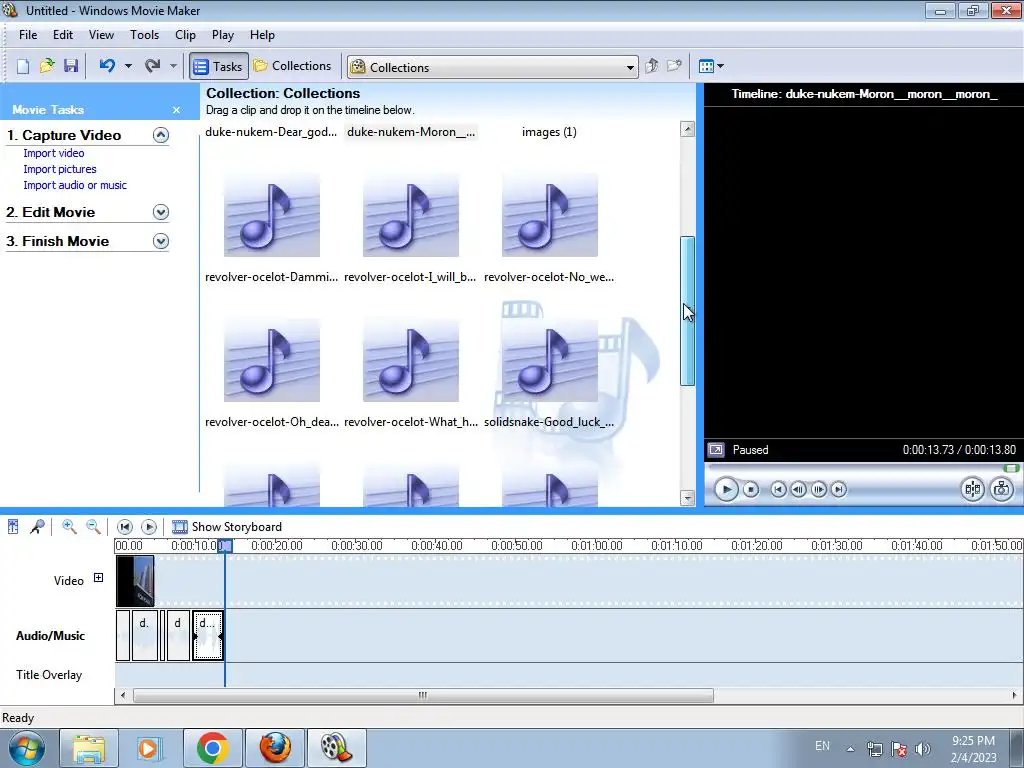Screen dimensions: 1024x768
Task: Click the Redo arrow icon
Action: pyautogui.click(x=153, y=66)
